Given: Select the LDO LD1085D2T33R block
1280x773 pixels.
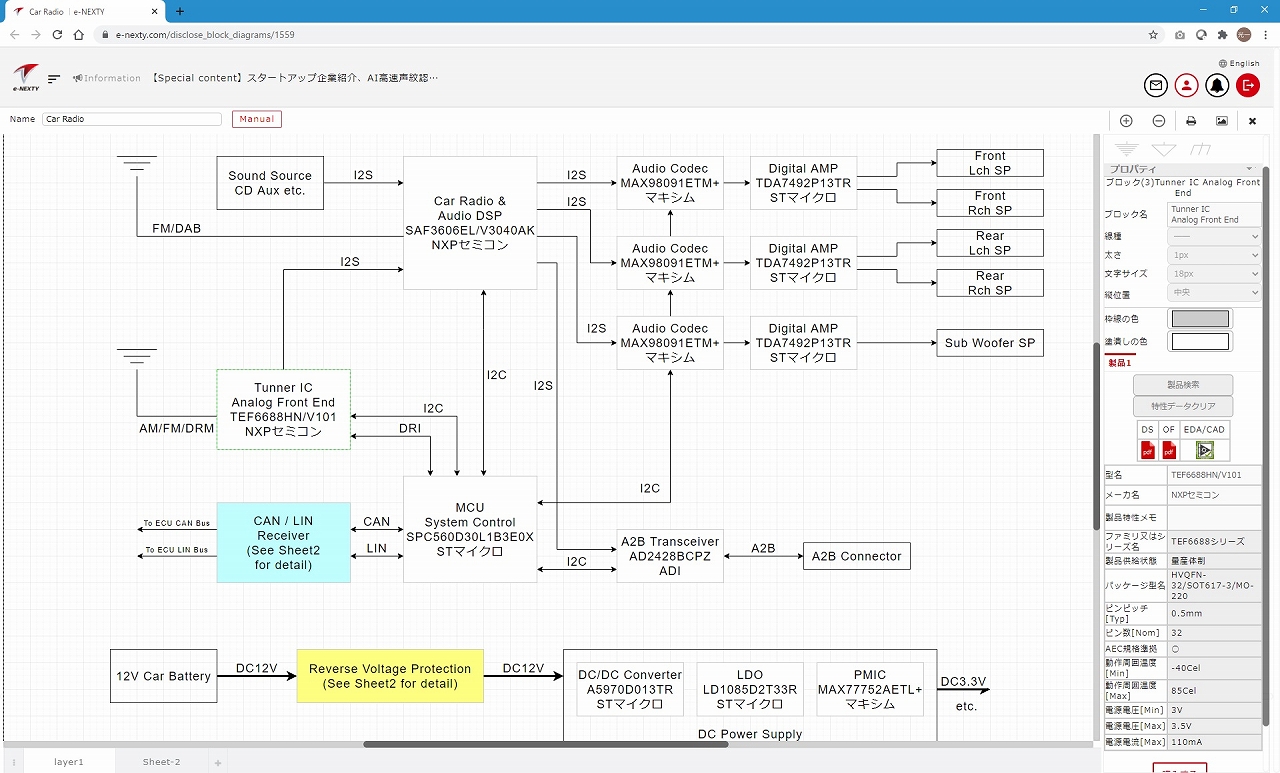Looking at the screenshot, I should 750,689.
